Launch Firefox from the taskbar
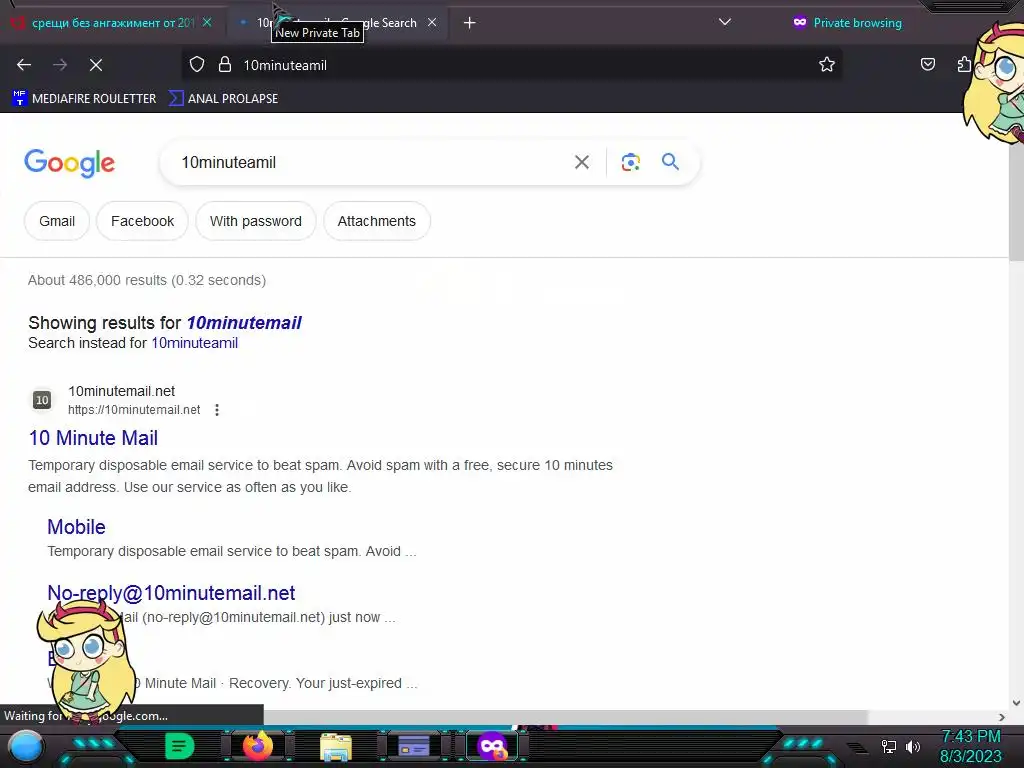Screen dimensions: 1024x768 pos(257,746)
